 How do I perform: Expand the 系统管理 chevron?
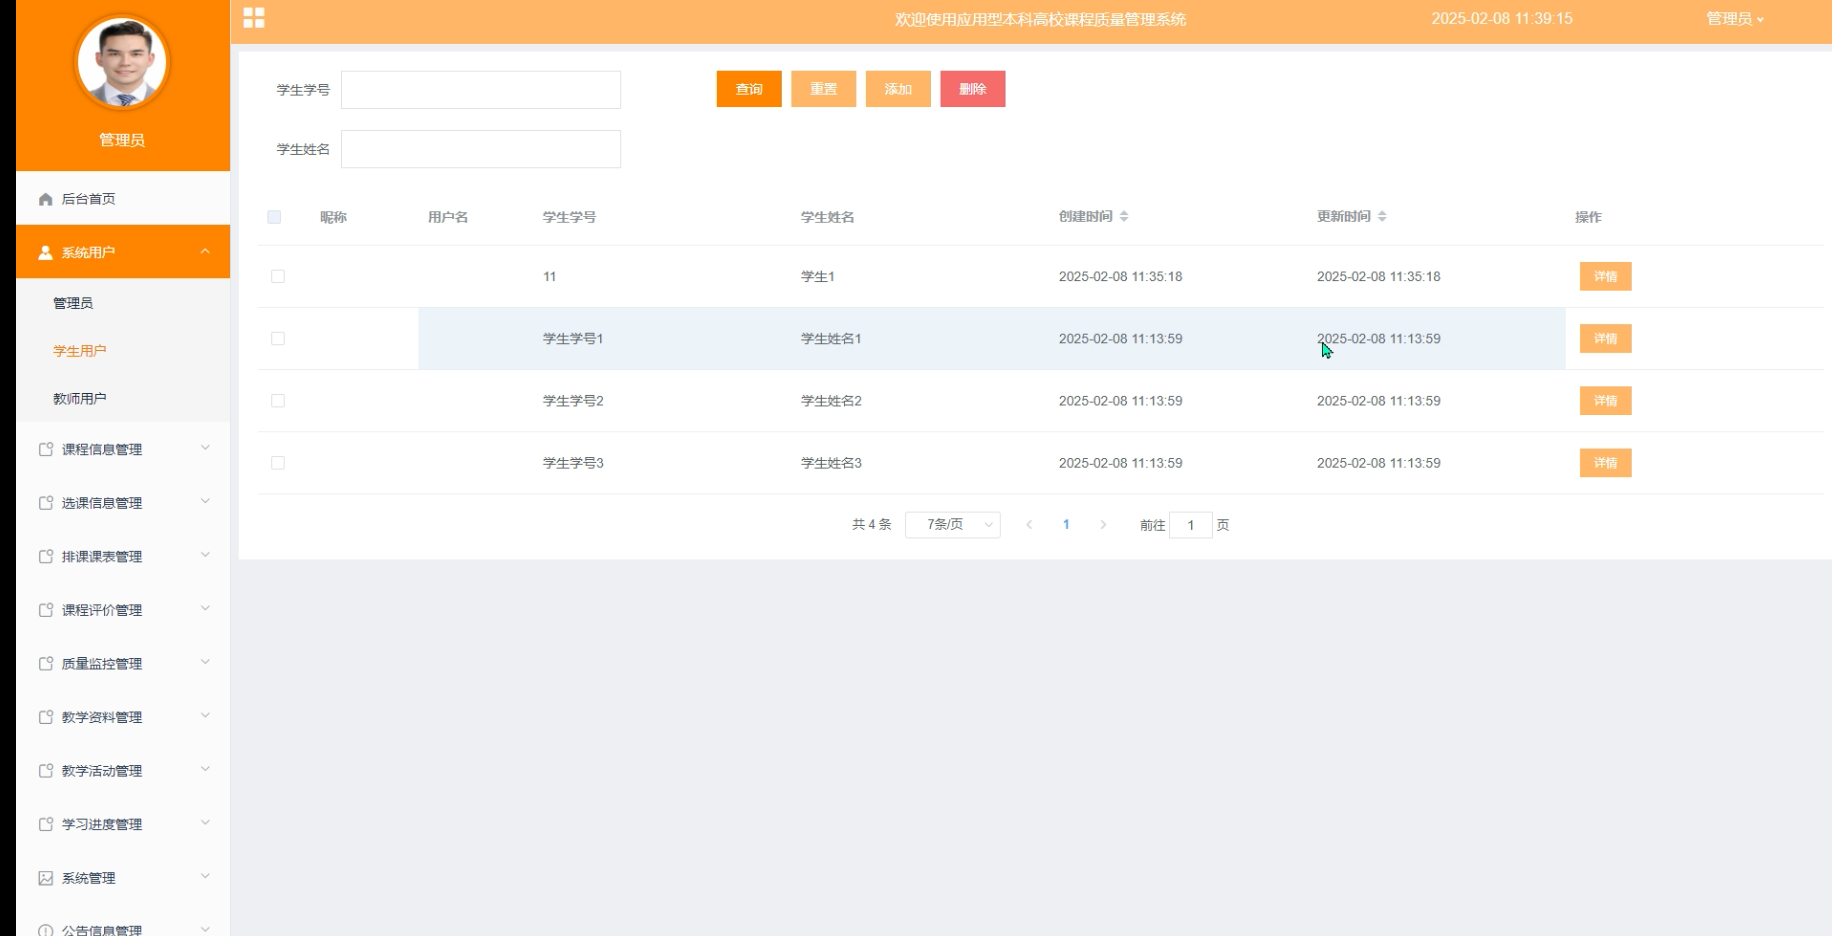pos(205,877)
